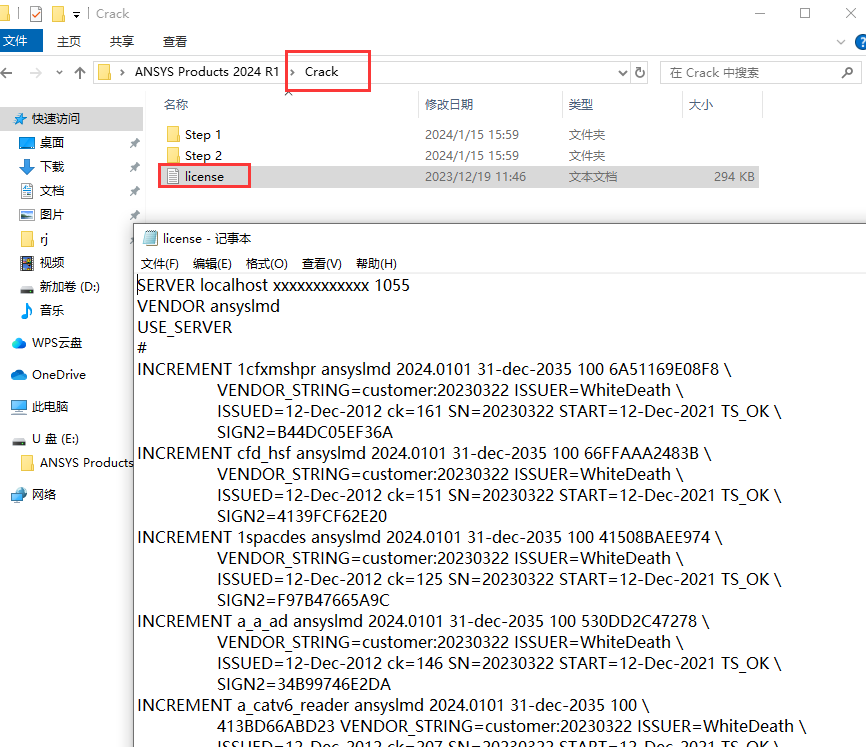Click the 'INCREMENT 1cfxmshpr' line

(x=434, y=369)
